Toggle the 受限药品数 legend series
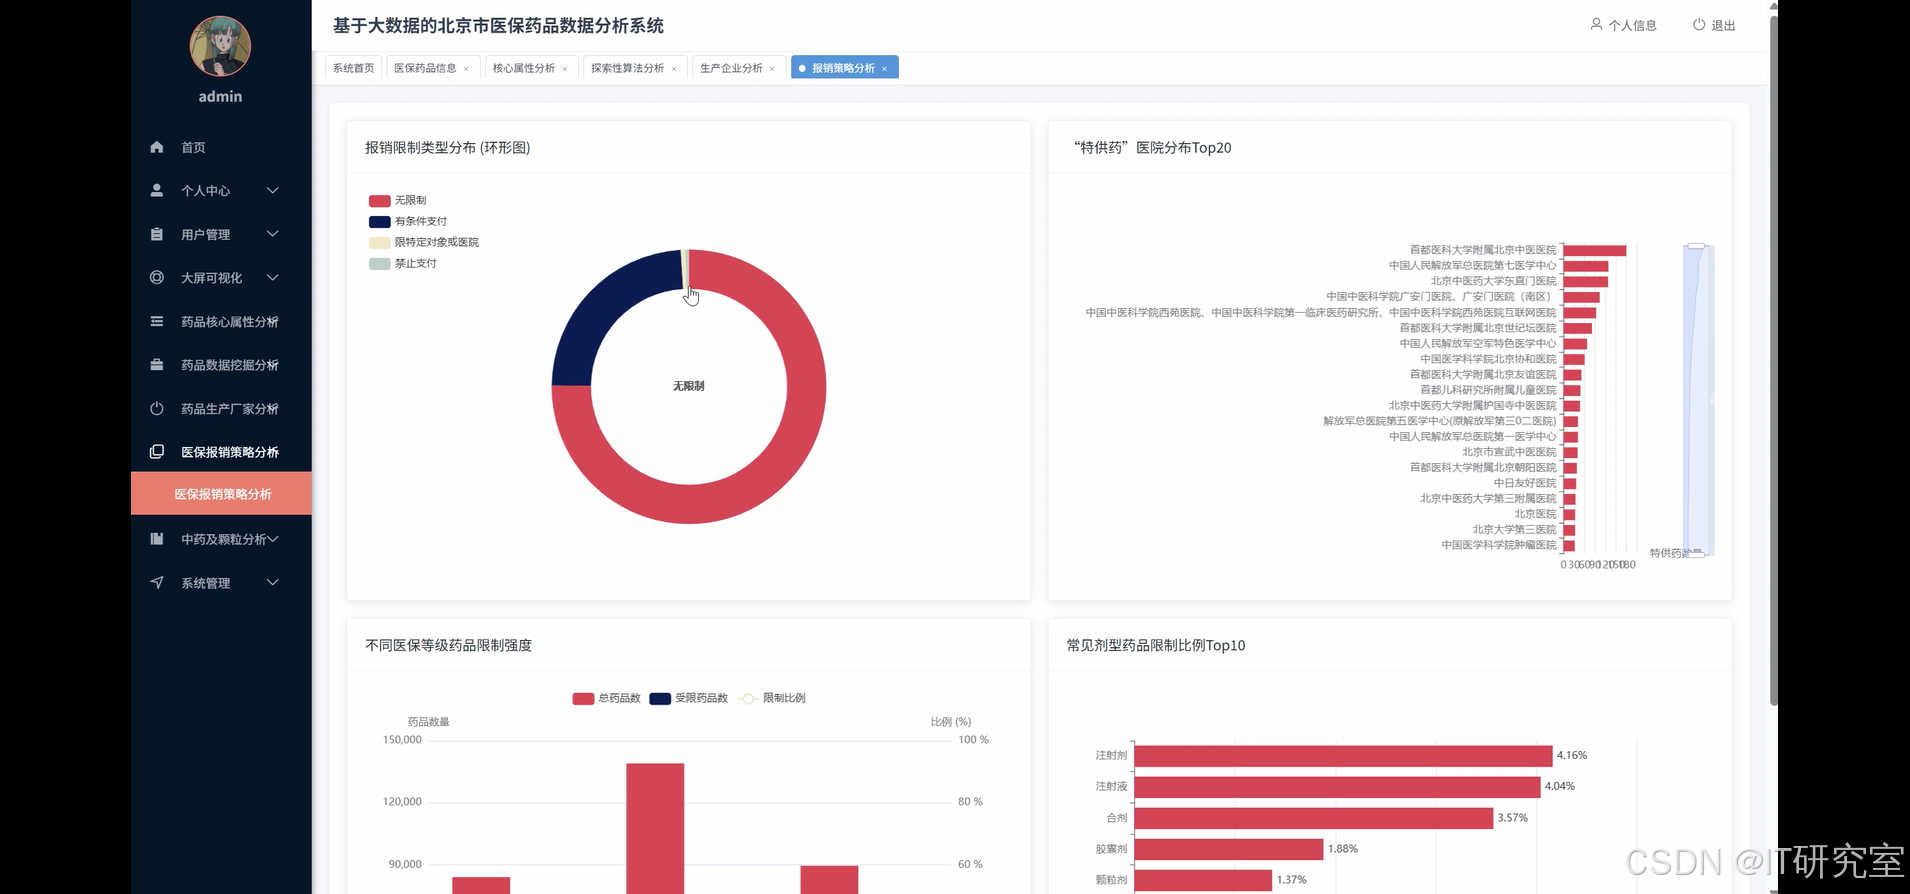This screenshot has width=1910, height=894. point(689,698)
